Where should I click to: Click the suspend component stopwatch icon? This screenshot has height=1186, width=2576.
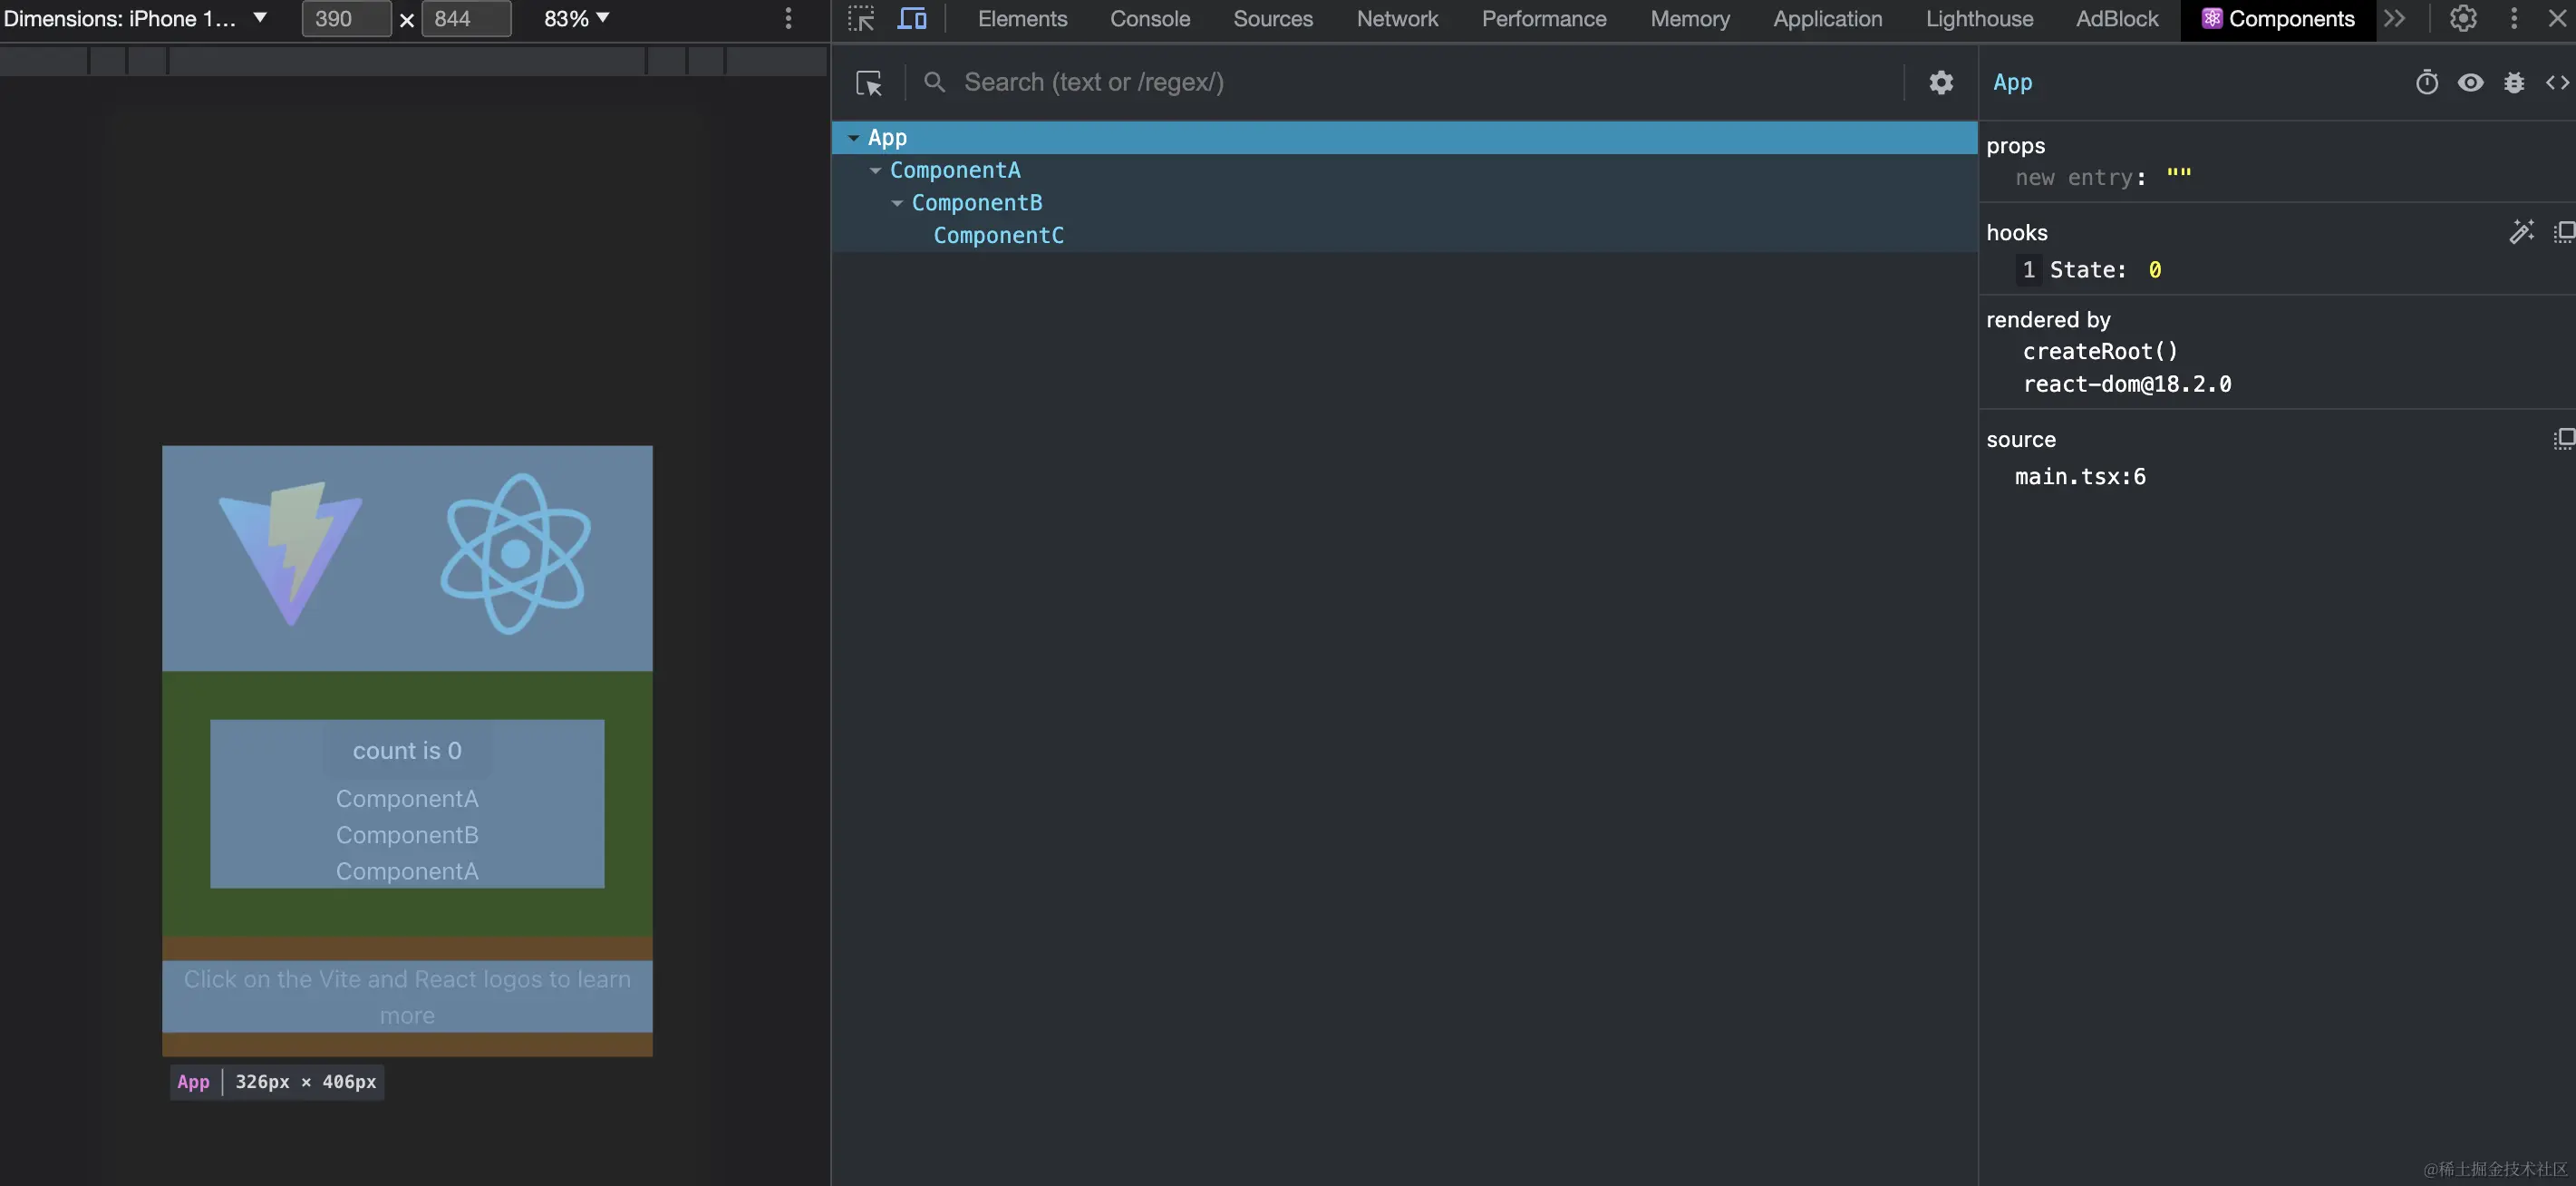2427,82
